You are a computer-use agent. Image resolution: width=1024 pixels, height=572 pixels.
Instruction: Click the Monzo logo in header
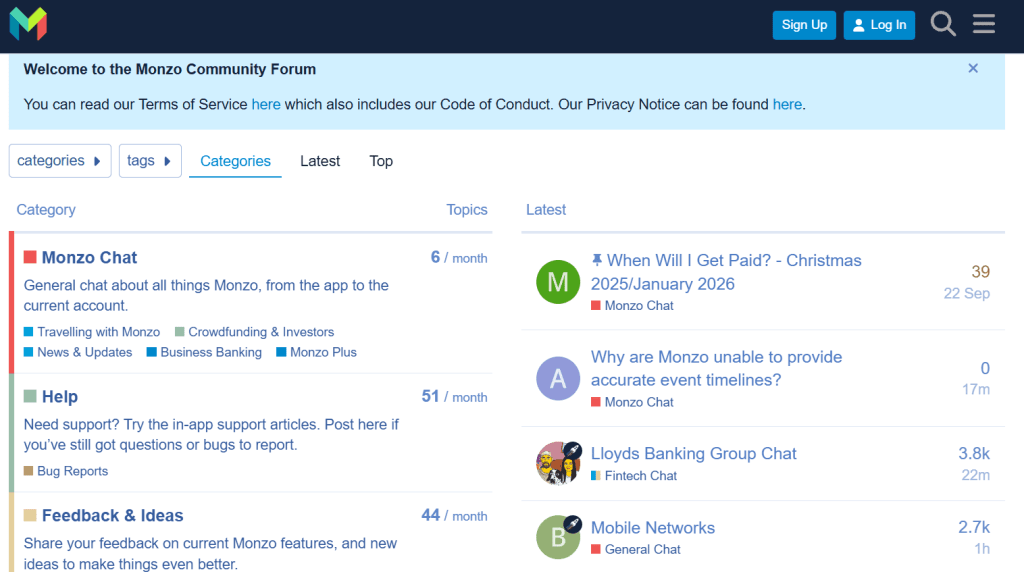pos(28,24)
